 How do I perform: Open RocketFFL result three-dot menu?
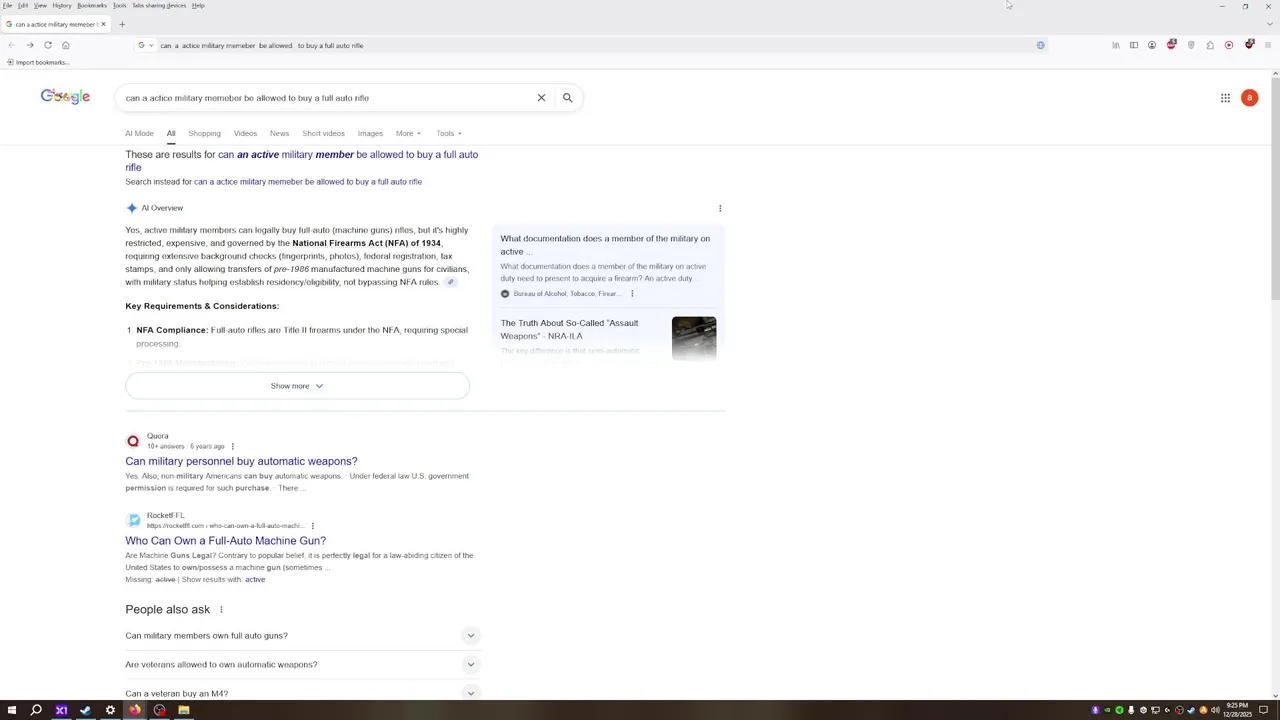(312, 526)
